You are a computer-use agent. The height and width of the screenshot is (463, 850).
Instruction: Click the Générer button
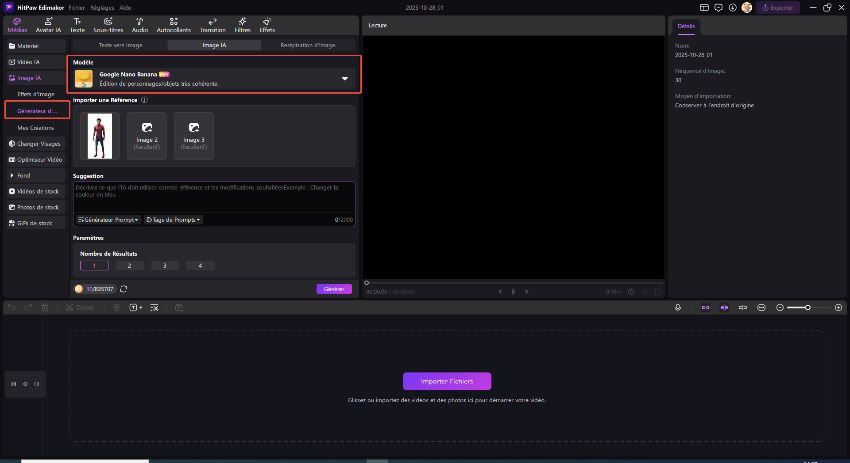pyautogui.click(x=334, y=289)
